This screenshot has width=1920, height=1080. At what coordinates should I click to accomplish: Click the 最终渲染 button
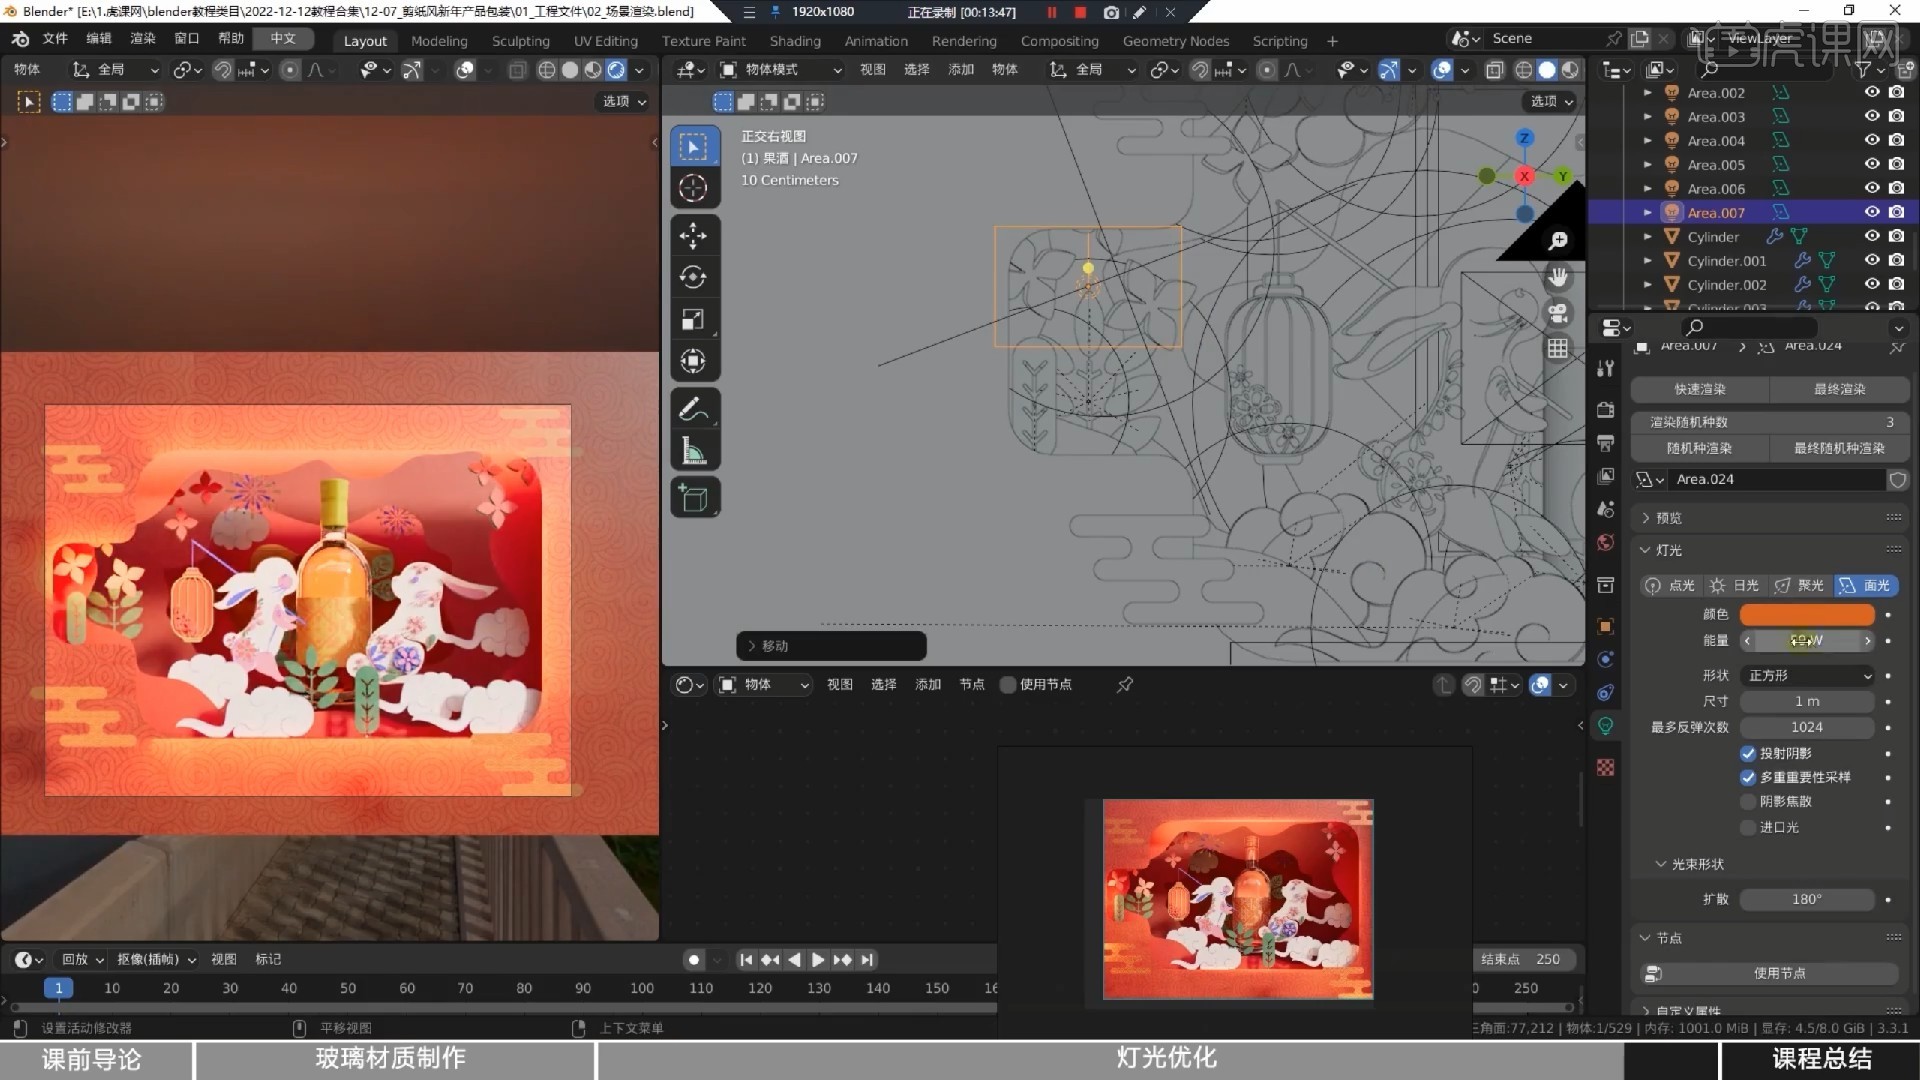click(x=1840, y=389)
